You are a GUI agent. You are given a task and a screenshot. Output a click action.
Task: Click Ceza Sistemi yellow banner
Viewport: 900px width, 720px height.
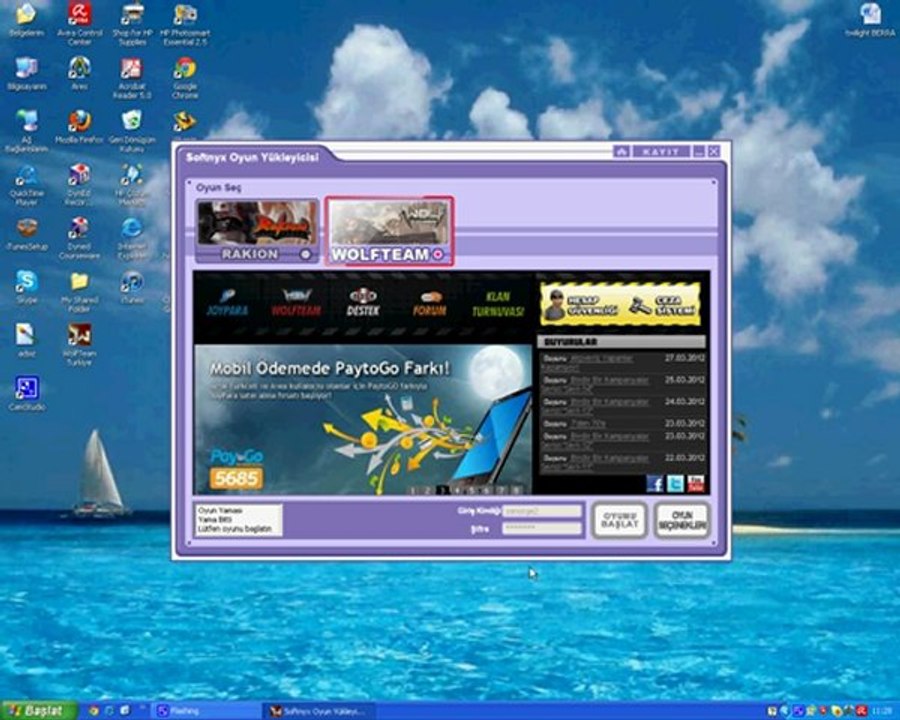coord(664,305)
